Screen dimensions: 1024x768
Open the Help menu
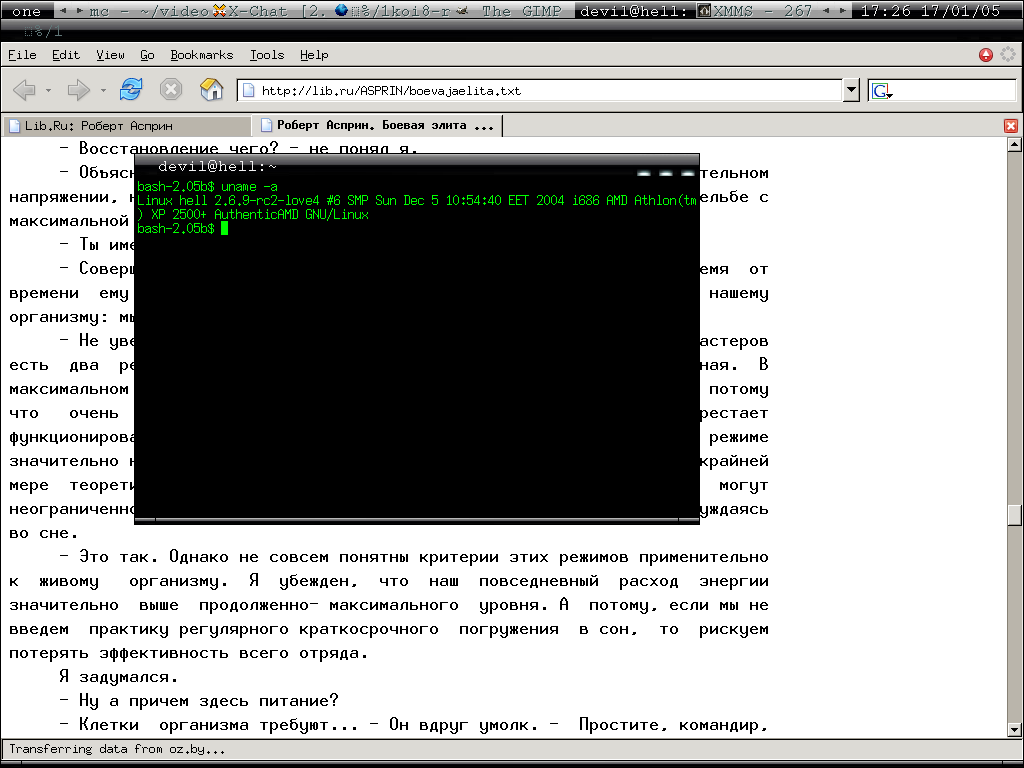point(314,55)
